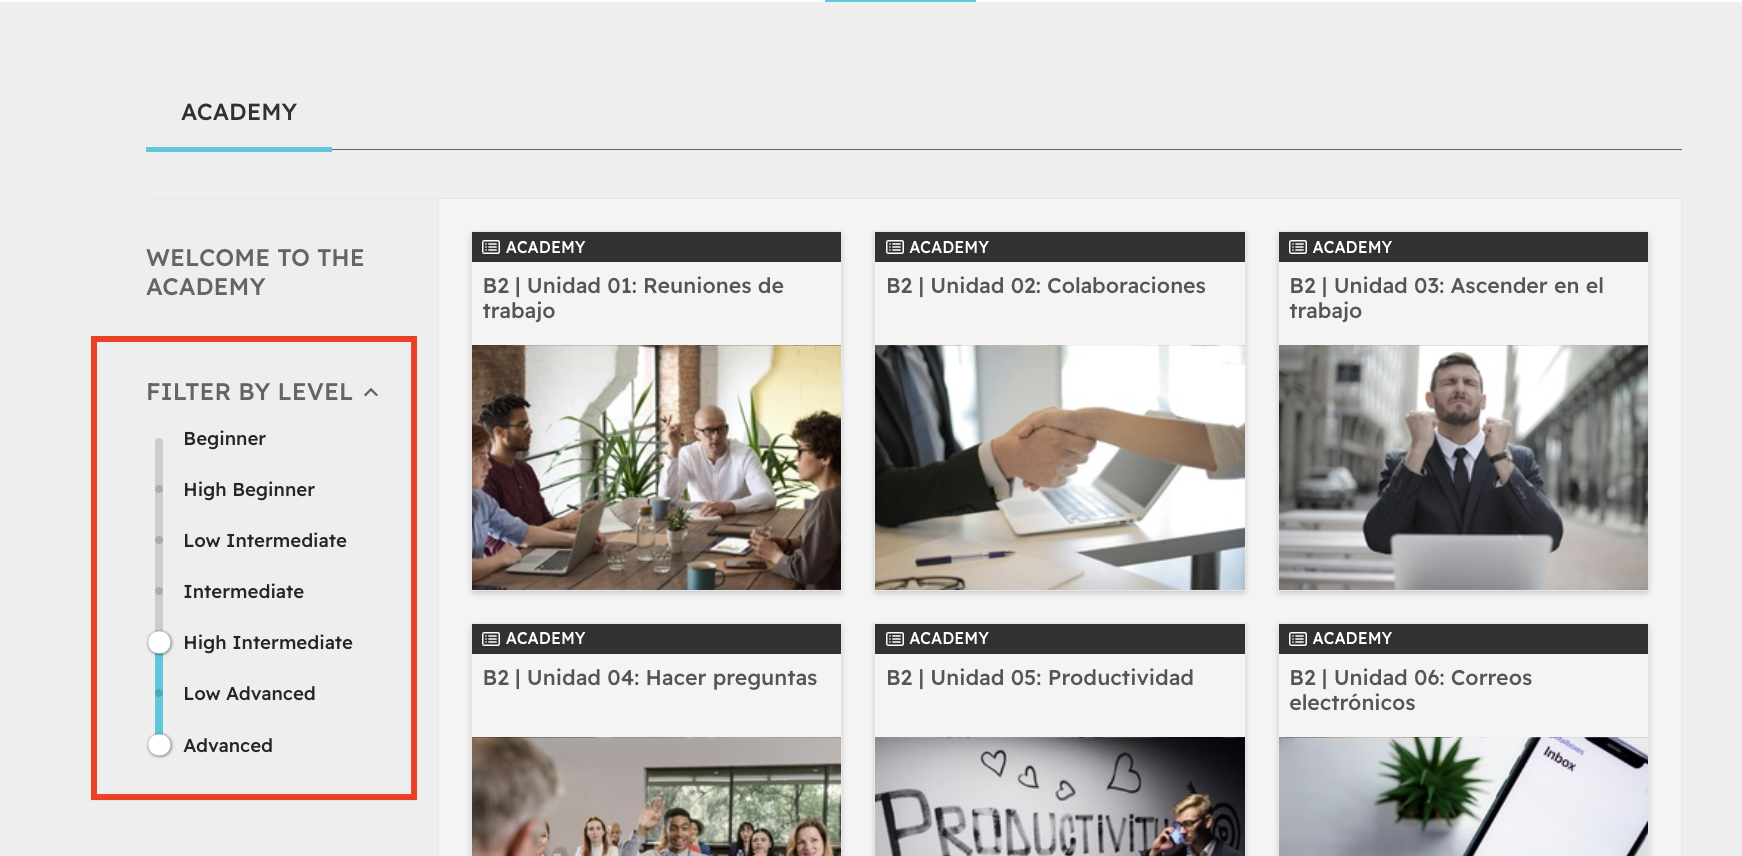
Task: Open B2 Unidad 02: Colaboraciones title
Action: click(x=1046, y=286)
